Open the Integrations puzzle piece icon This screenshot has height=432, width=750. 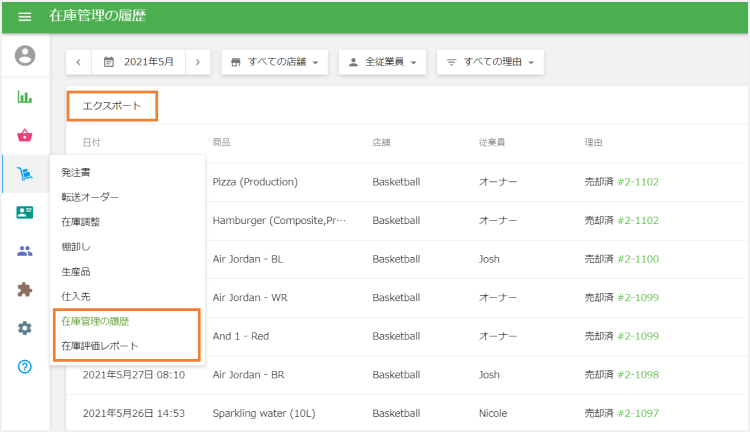click(x=25, y=289)
